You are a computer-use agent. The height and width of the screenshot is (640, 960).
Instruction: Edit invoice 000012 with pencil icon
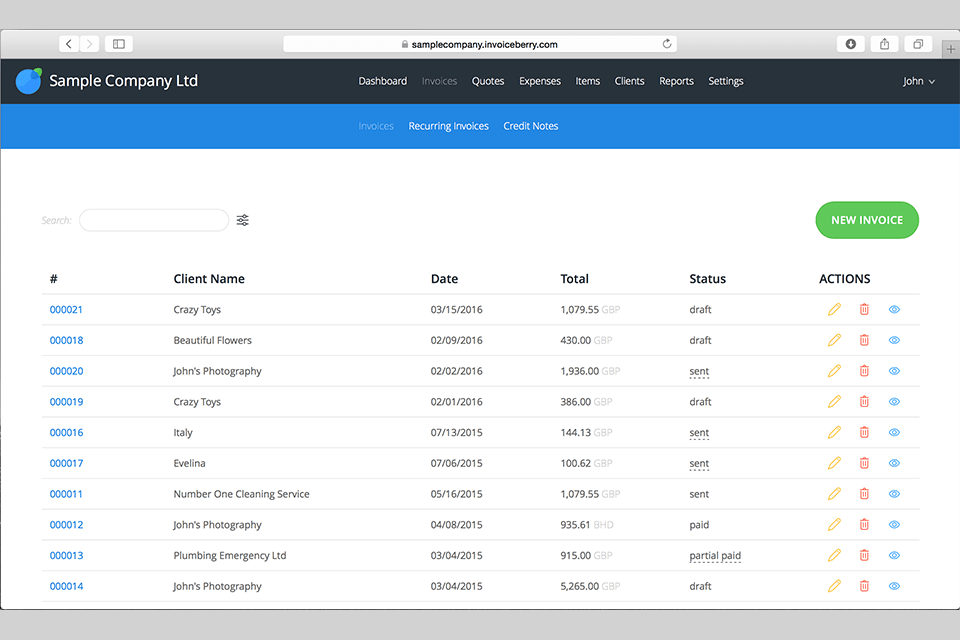[x=834, y=524]
